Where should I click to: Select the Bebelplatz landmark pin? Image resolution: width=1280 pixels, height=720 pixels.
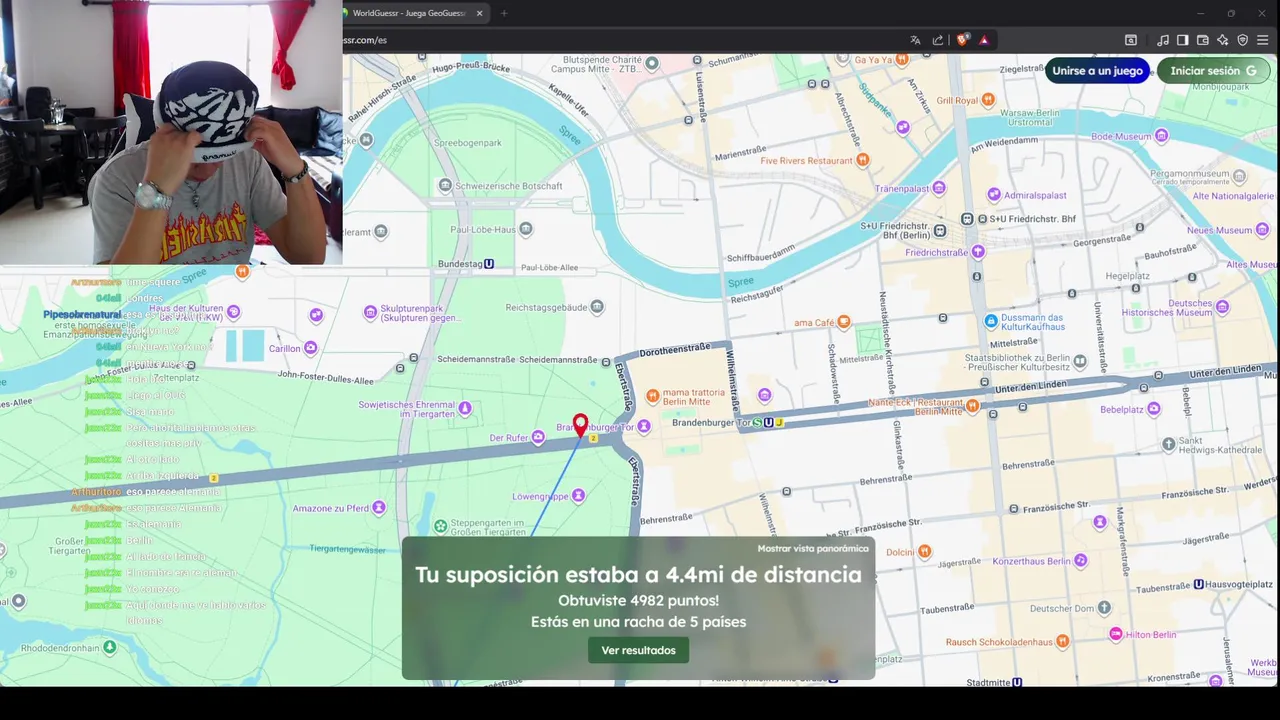(1153, 409)
